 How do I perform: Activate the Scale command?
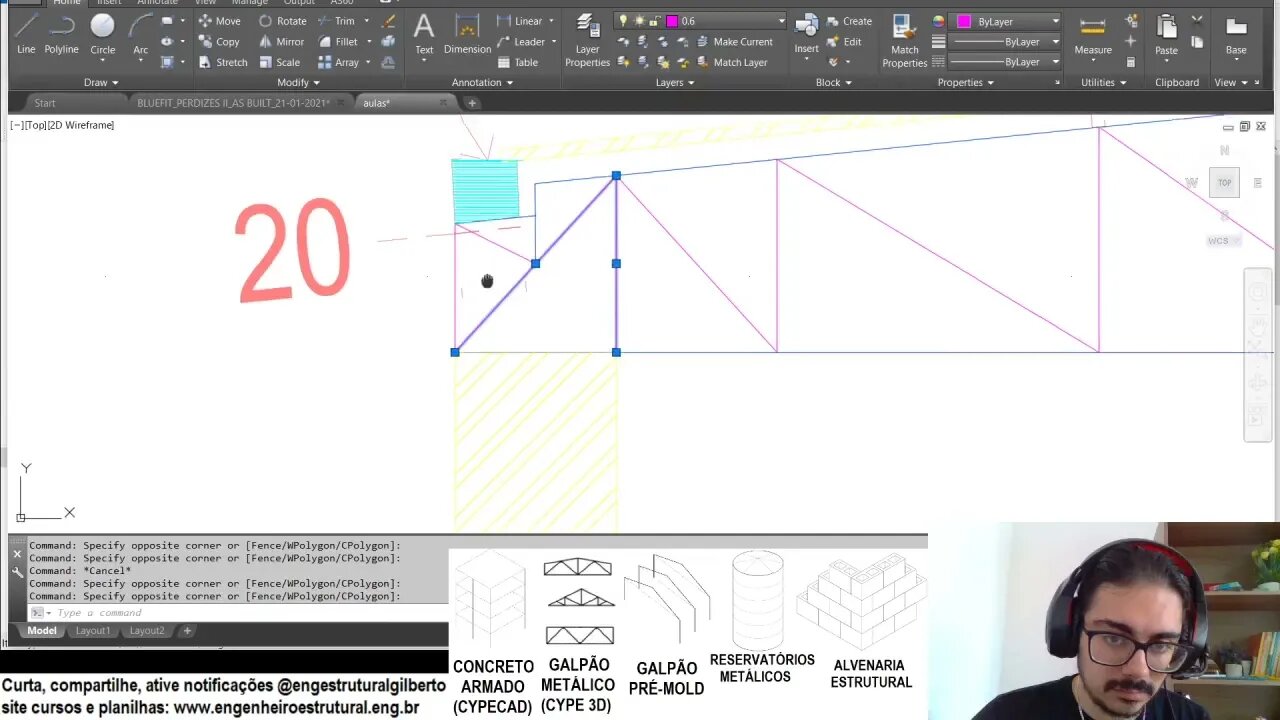point(279,62)
